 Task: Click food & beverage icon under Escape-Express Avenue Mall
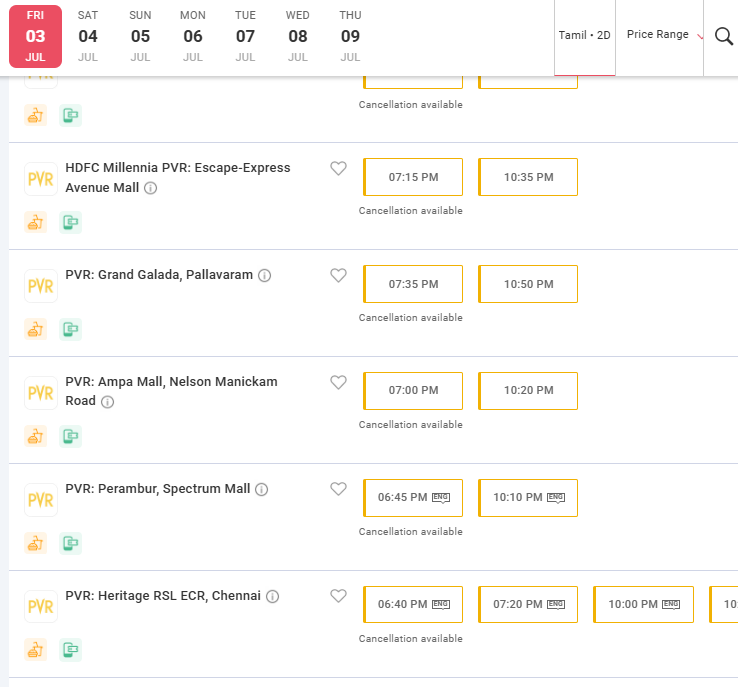click(36, 222)
